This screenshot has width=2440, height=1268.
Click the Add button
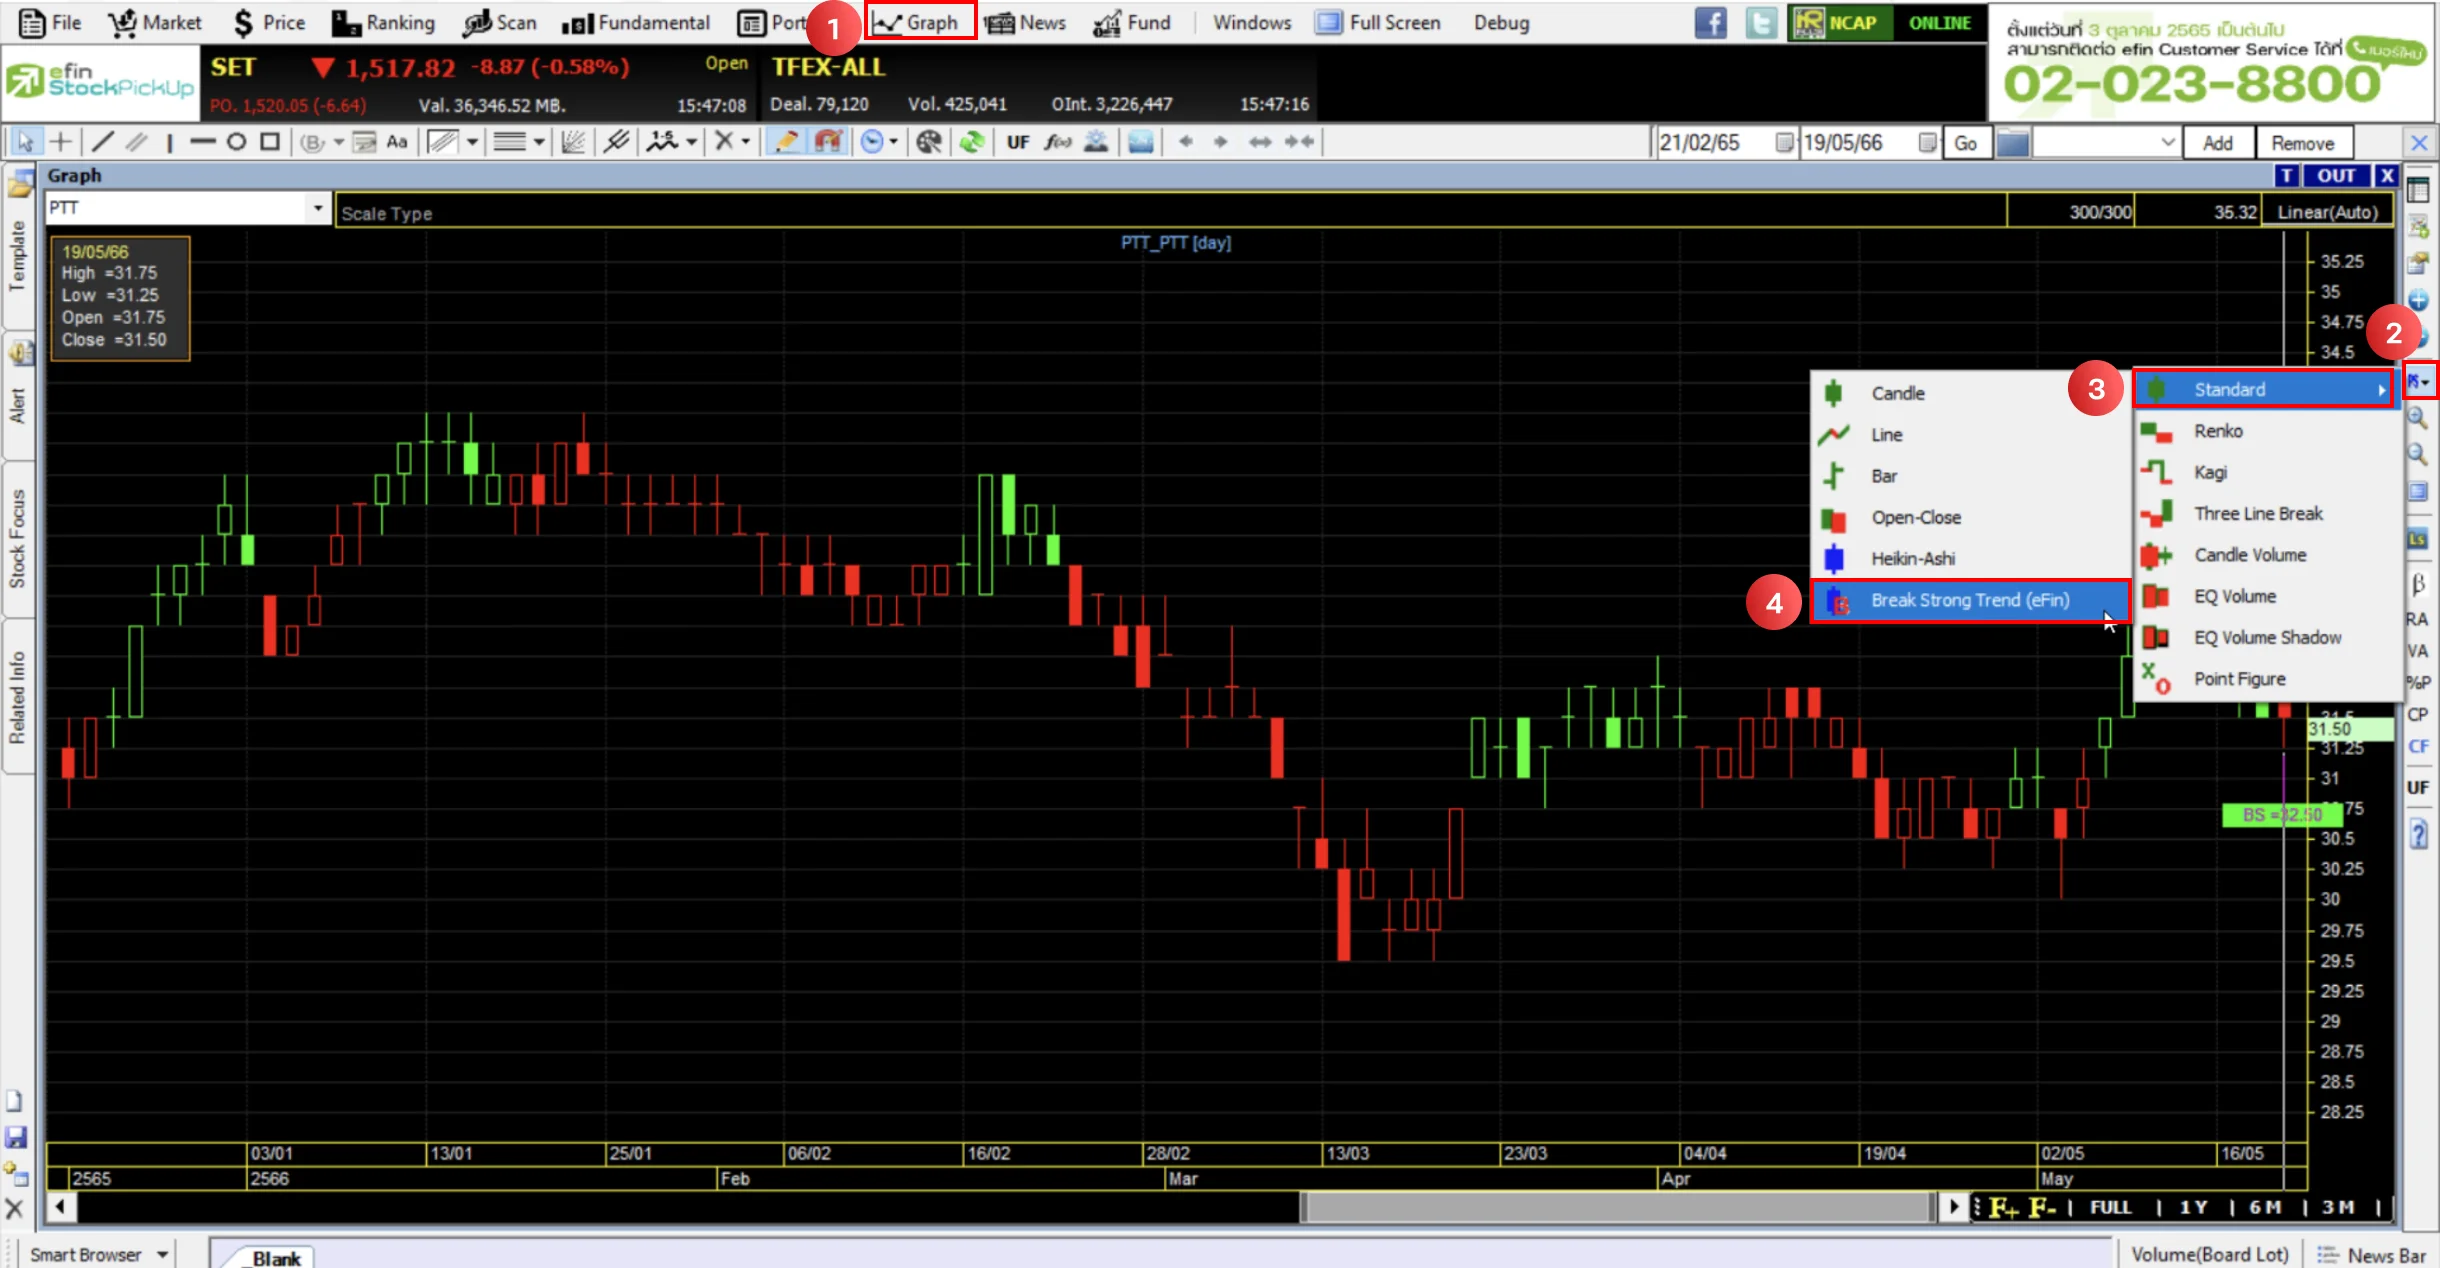tap(2218, 143)
